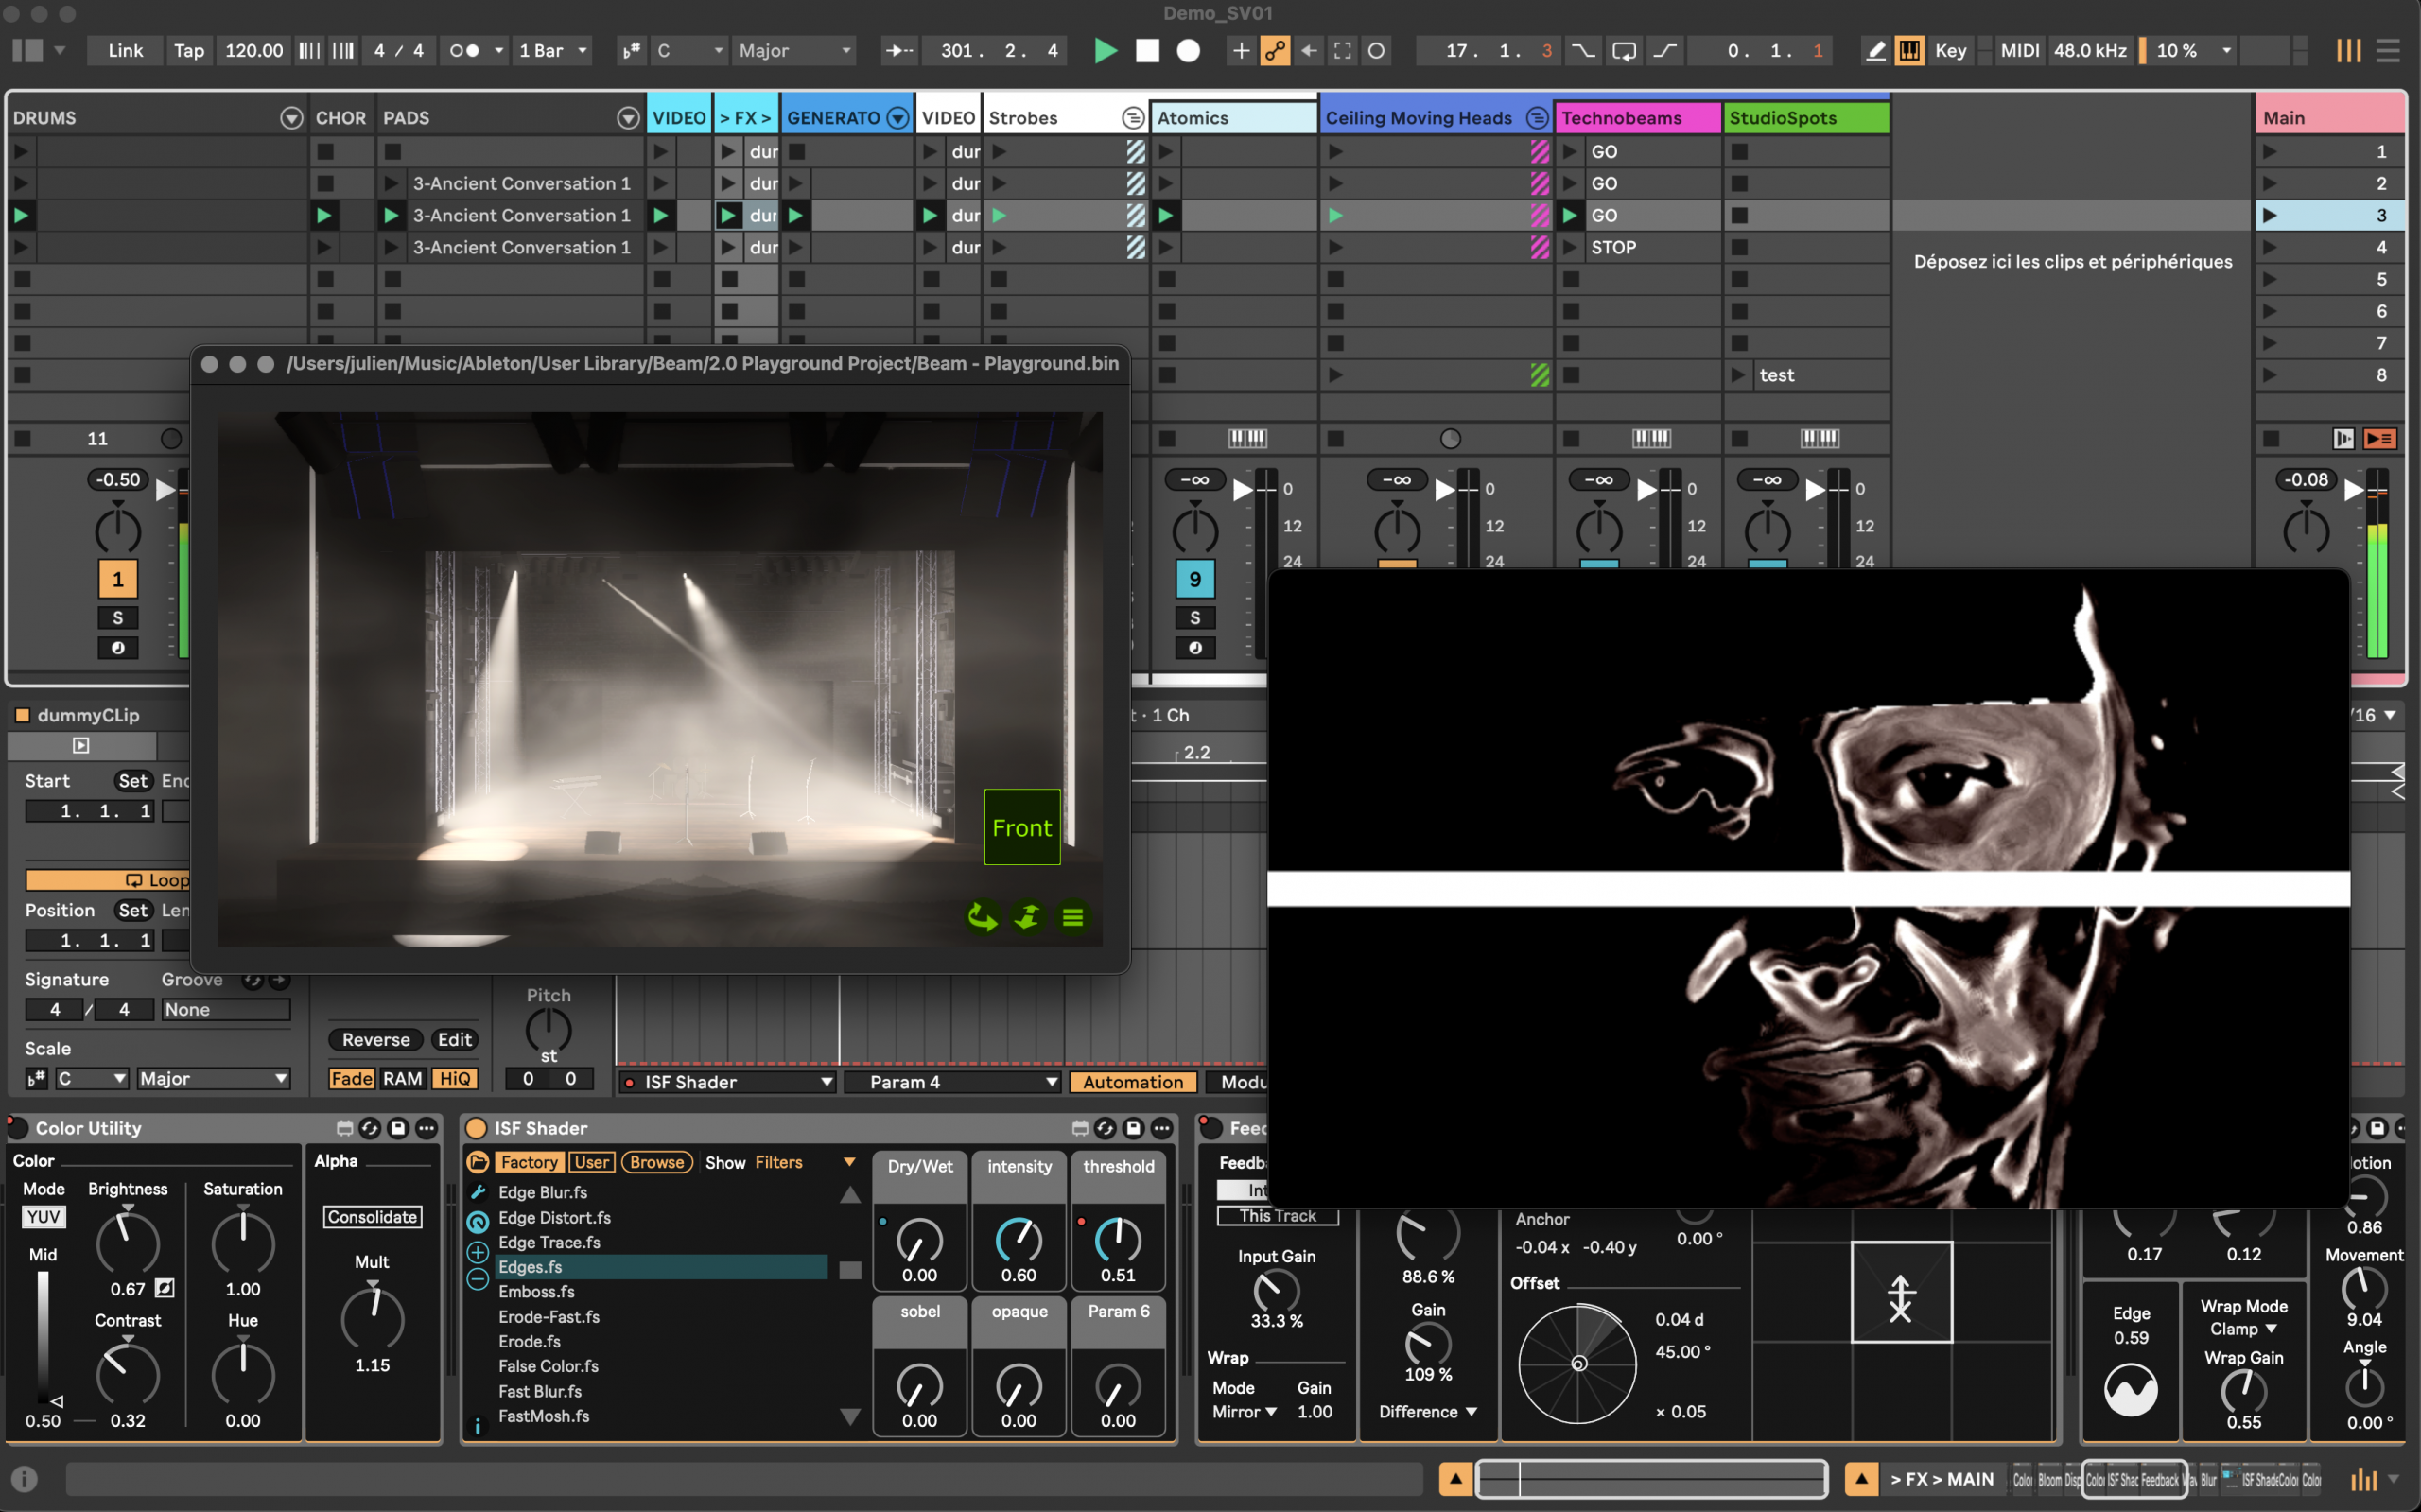Screen dimensions: 2421x1512
Task: Enable the HiQ clip option
Action: (455, 1078)
